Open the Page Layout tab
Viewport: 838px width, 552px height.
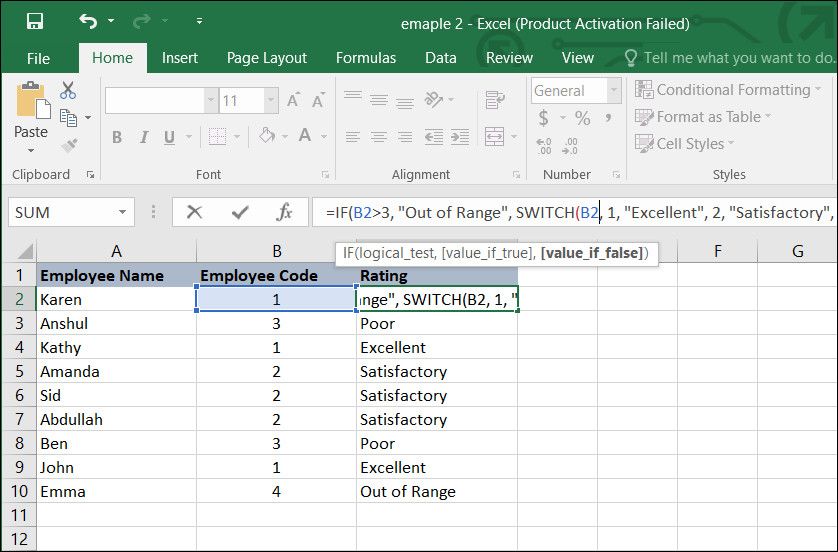(266, 58)
